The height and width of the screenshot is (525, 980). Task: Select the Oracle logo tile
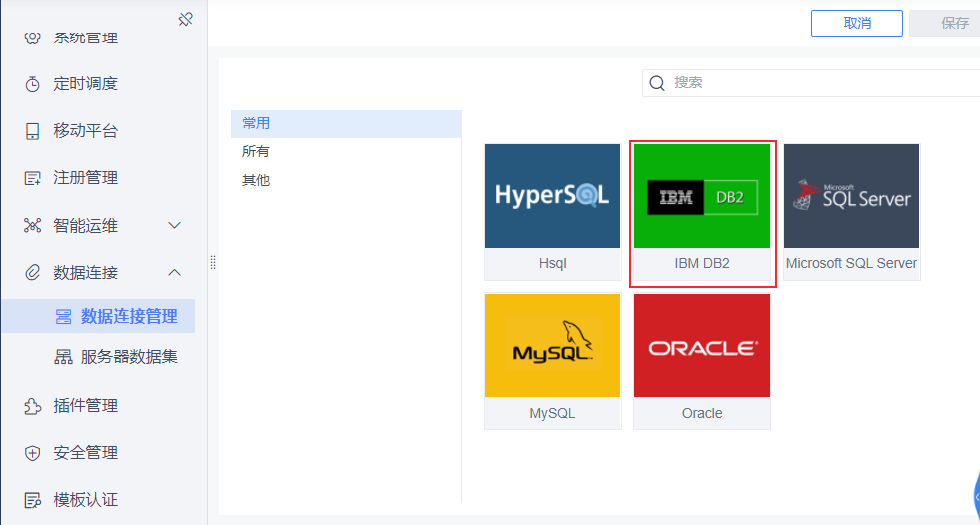click(x=702, y=346)
